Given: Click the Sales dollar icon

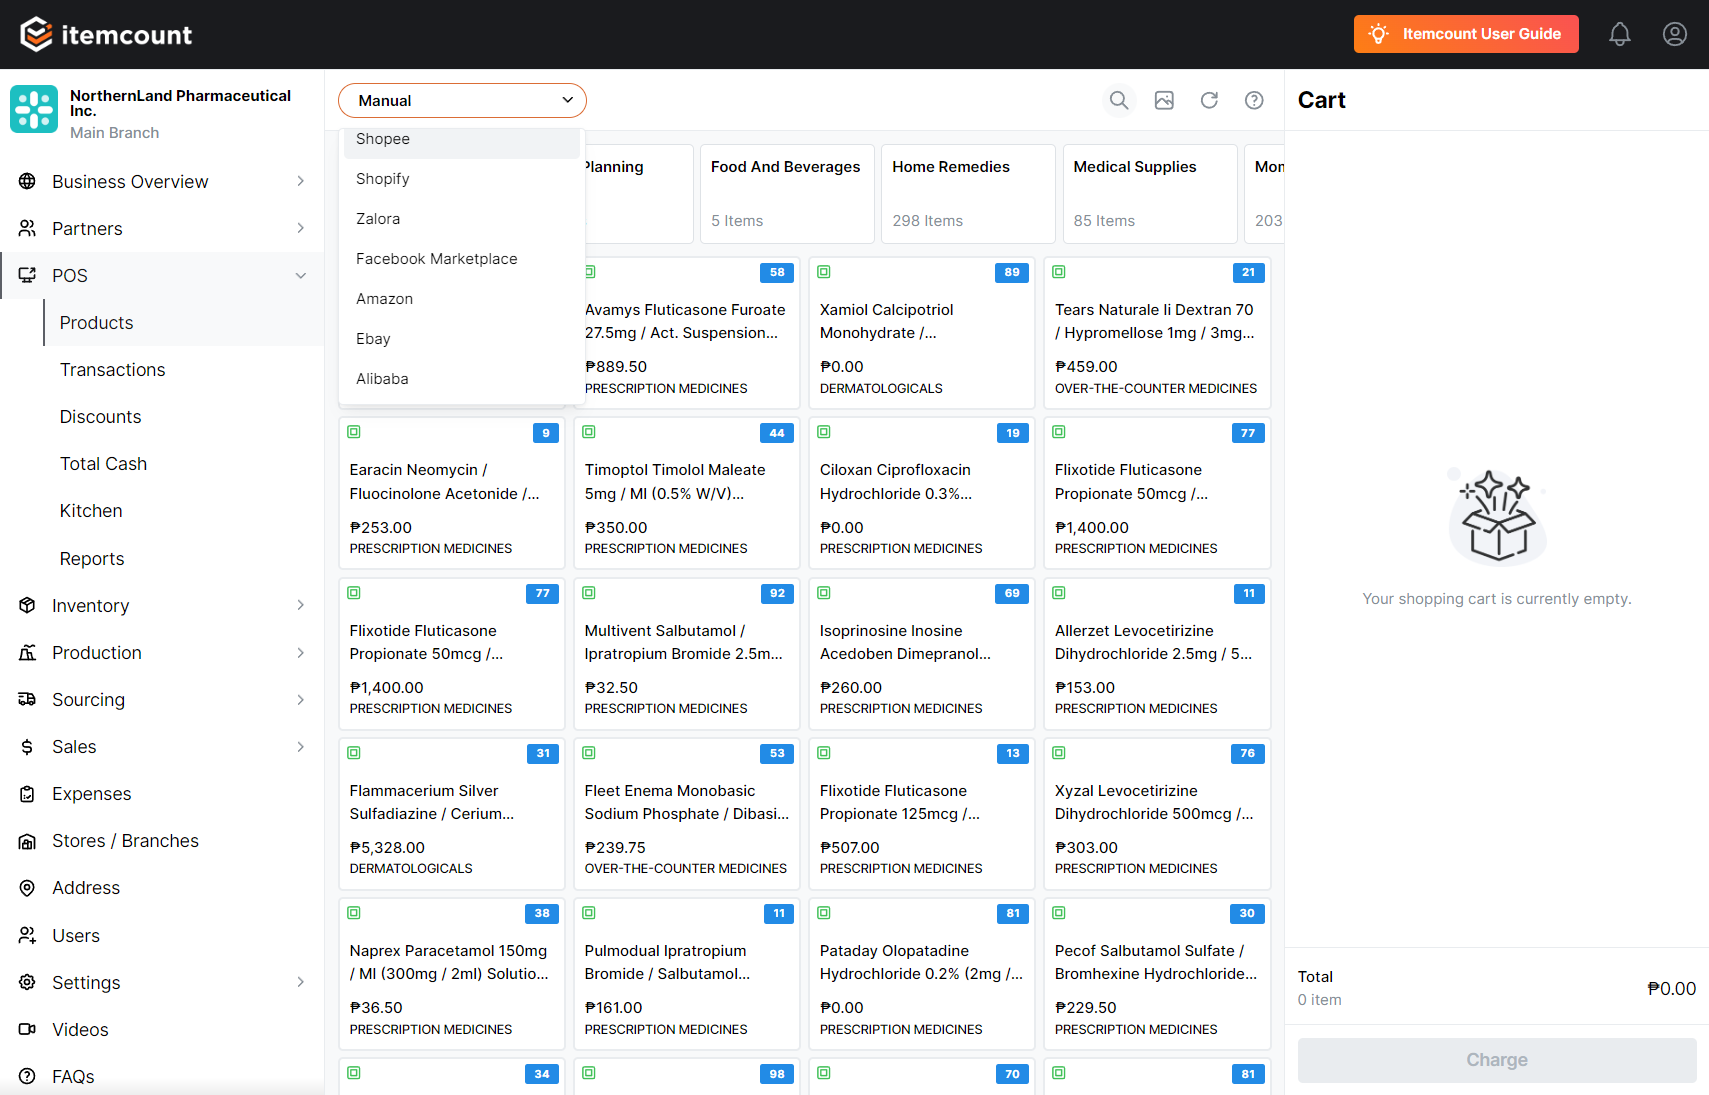Looking at the screenshot, I should click(27, 747).
